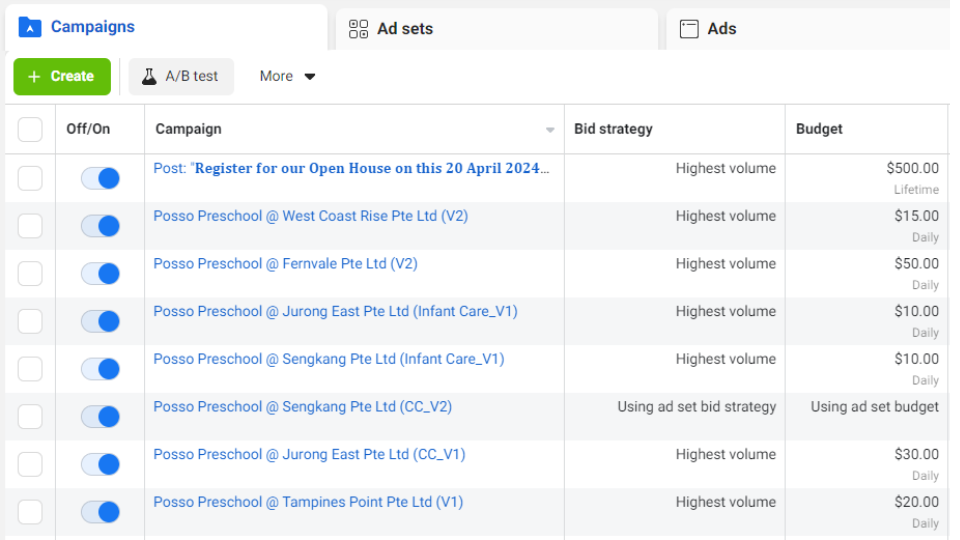The image size is (960, 540).
Task: Click the Ad sets grid icon
Action: 358,29
